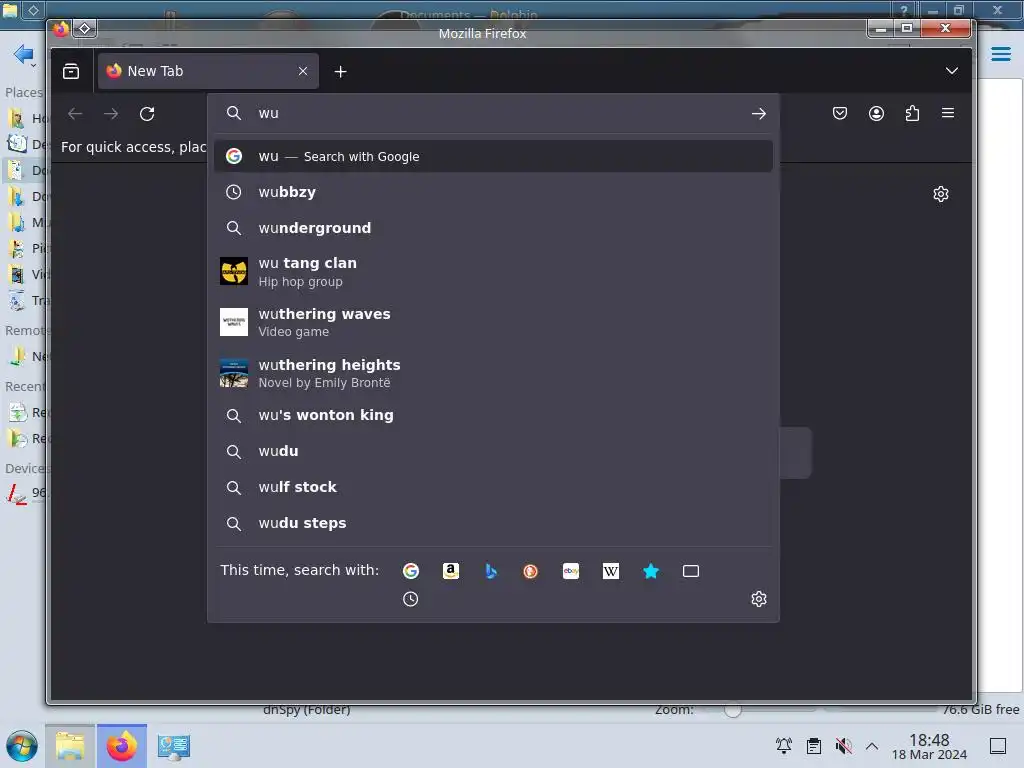Click the show desktop button
This screenshot has width=1024, height=768.
(997, 746)
